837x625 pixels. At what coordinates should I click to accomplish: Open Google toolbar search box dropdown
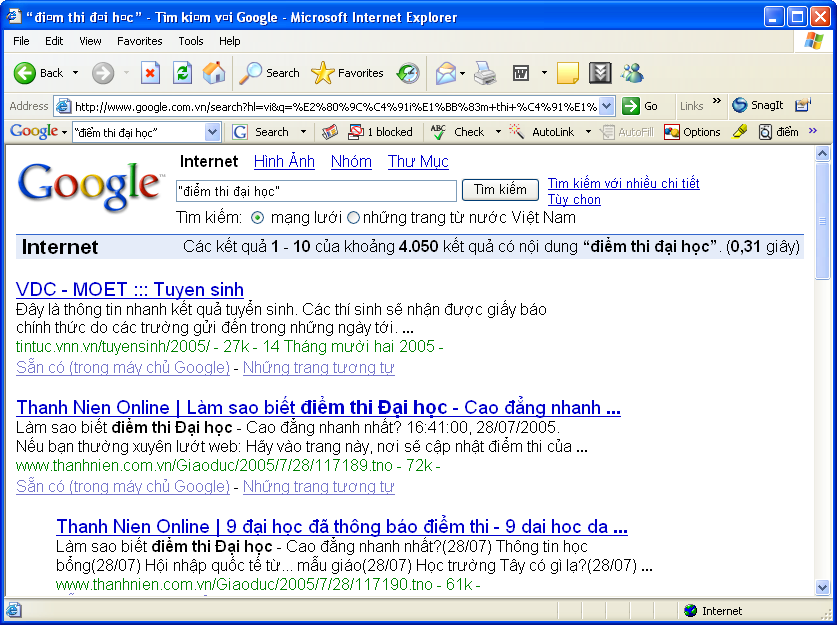click(212, 132)
